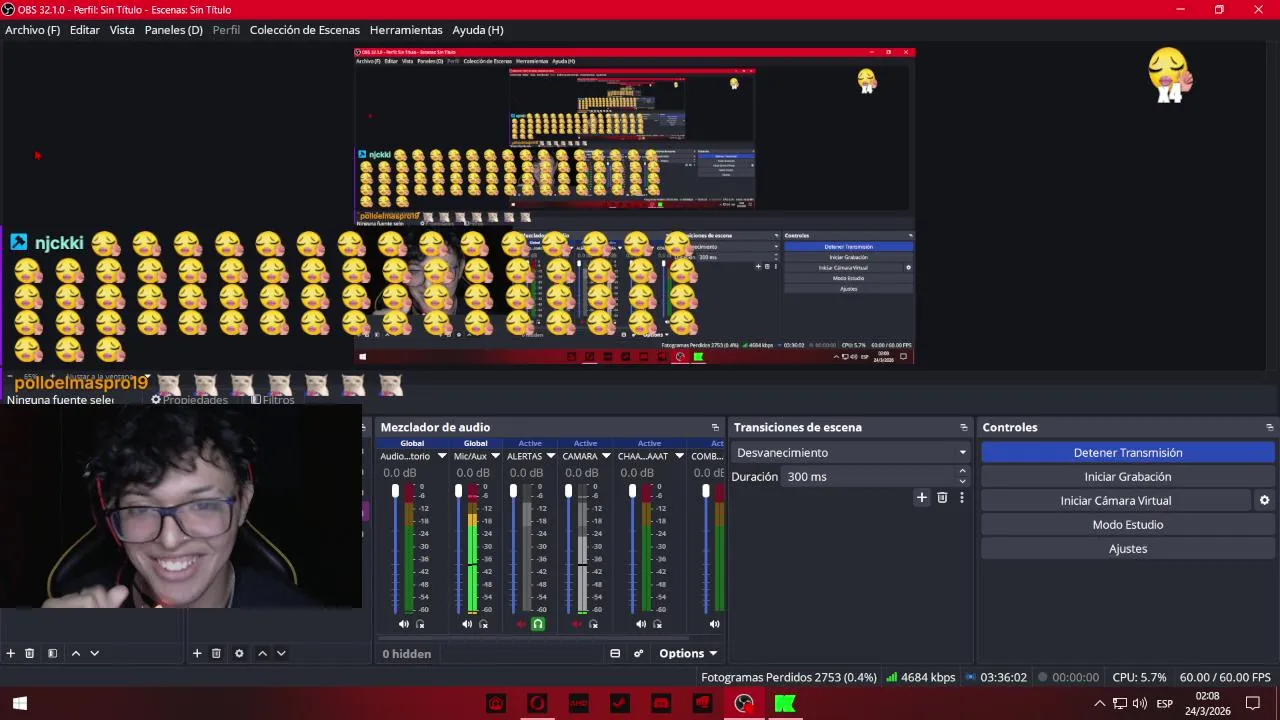Open the green K app taskbar icon

(x=785, y=703)
